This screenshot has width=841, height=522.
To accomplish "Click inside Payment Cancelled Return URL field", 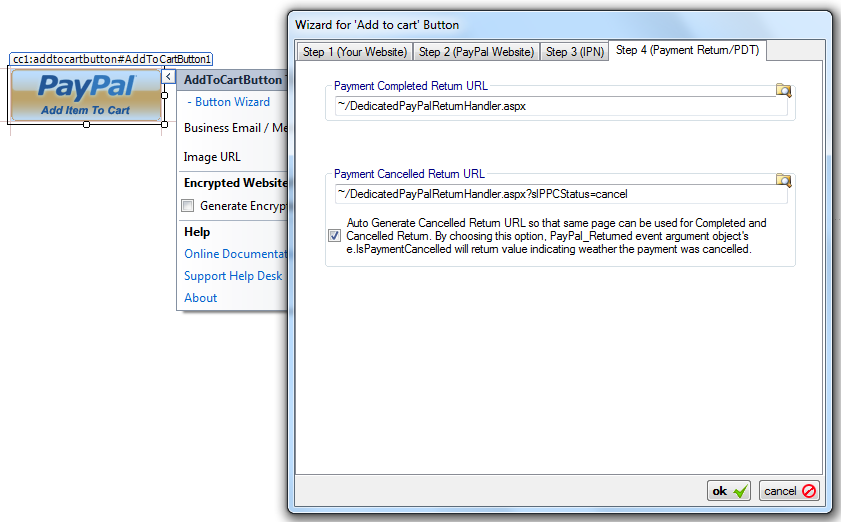I will 560,194.
